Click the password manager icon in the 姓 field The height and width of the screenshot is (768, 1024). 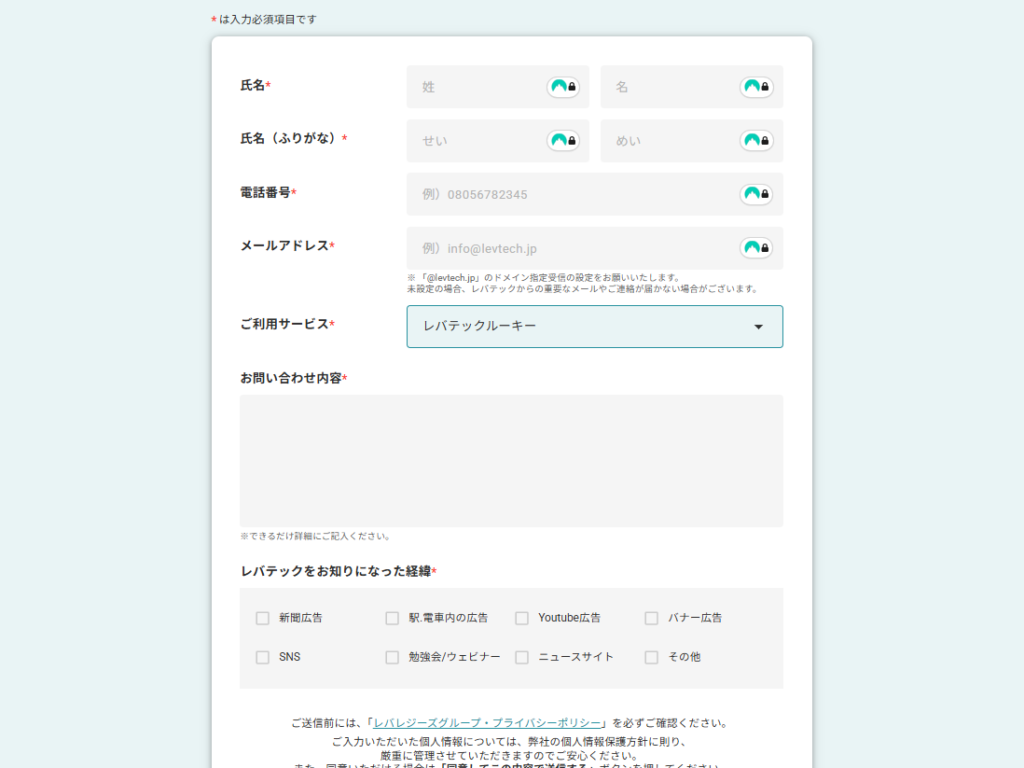click(563, 87)
